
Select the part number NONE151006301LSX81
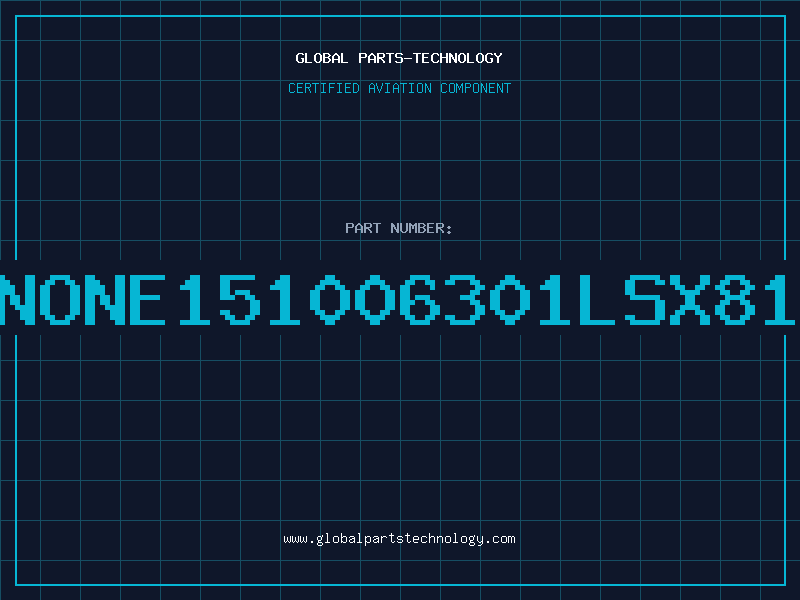(x=399, y=299)
